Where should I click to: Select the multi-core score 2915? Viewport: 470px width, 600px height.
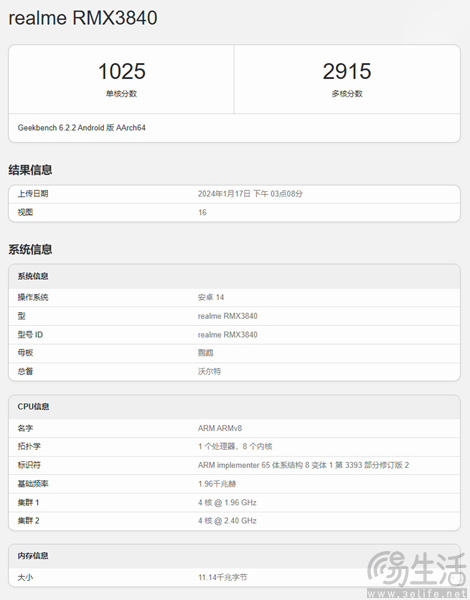tap(347, 71)
